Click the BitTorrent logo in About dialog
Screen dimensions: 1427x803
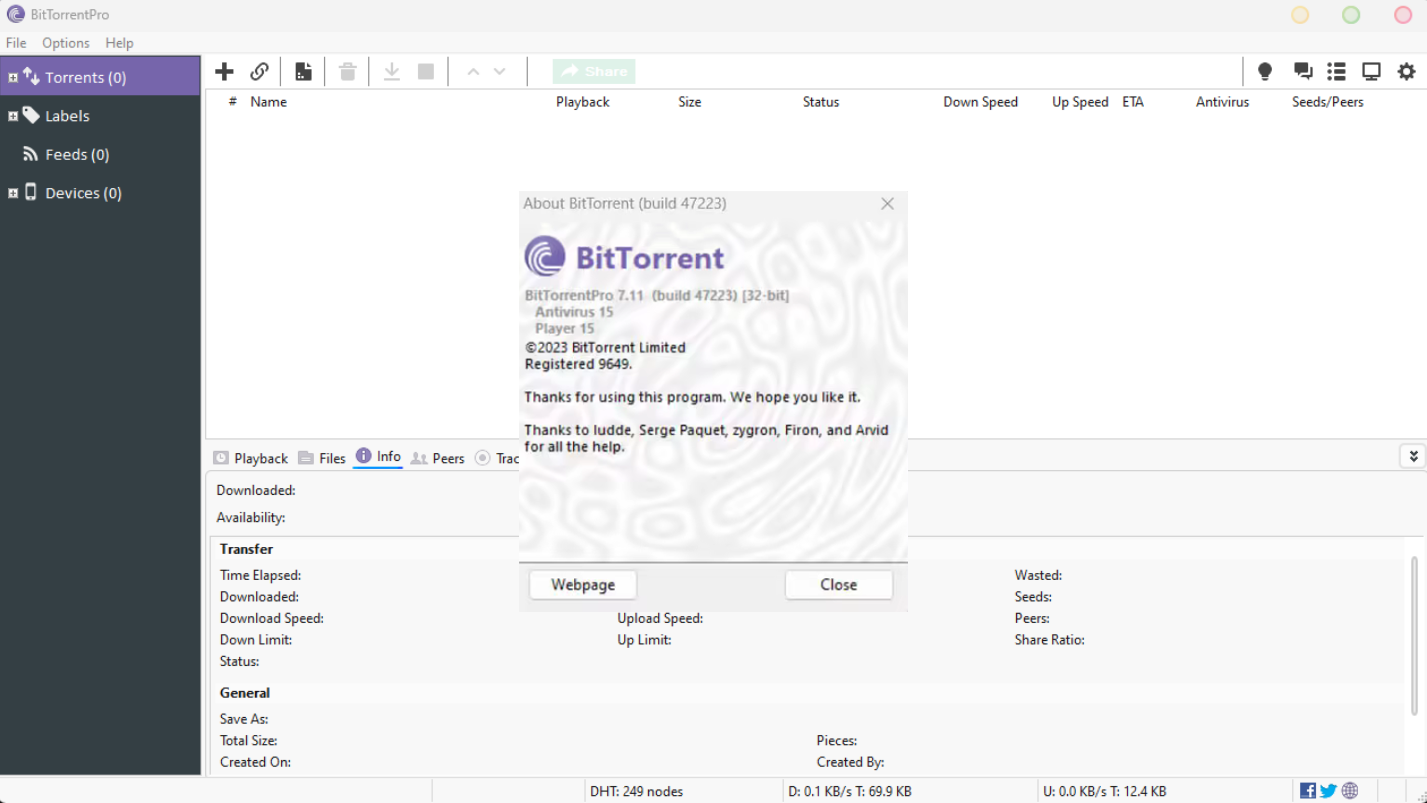click(623, 257)
